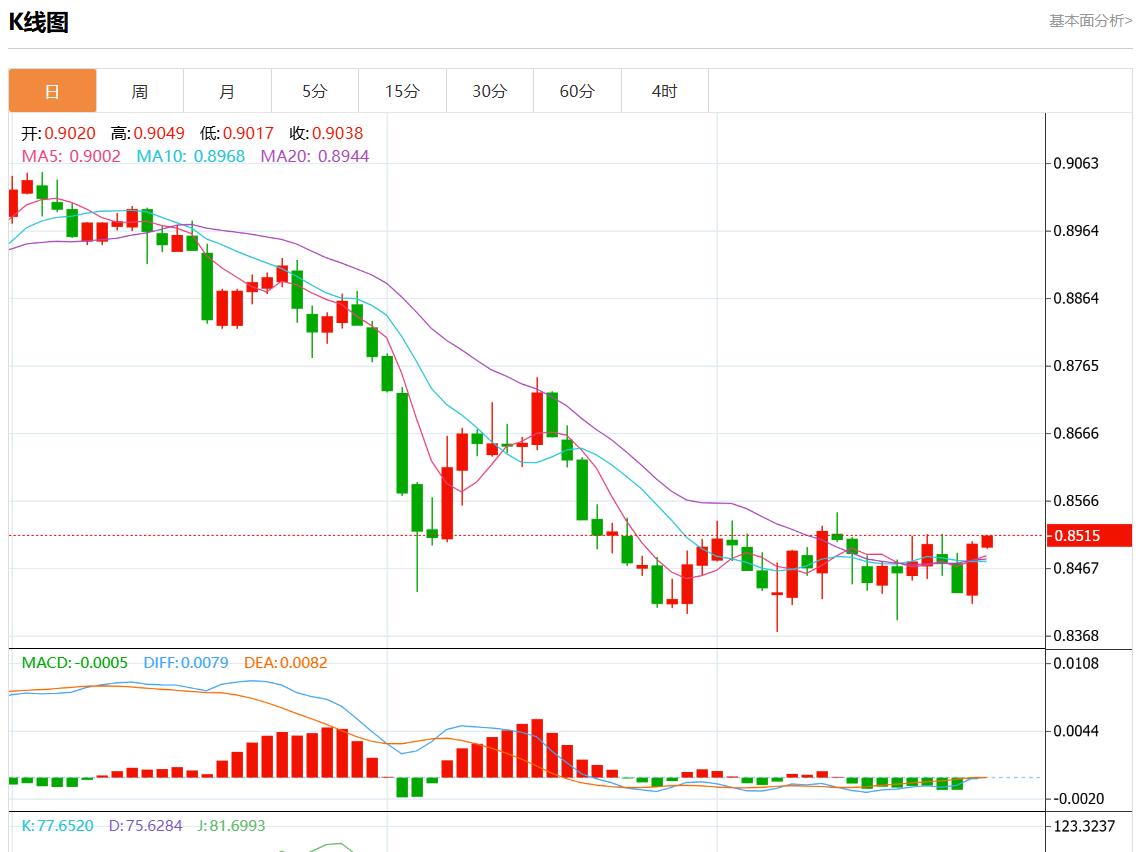Click the MA10: 0.8968 label

tap(191, 156)
